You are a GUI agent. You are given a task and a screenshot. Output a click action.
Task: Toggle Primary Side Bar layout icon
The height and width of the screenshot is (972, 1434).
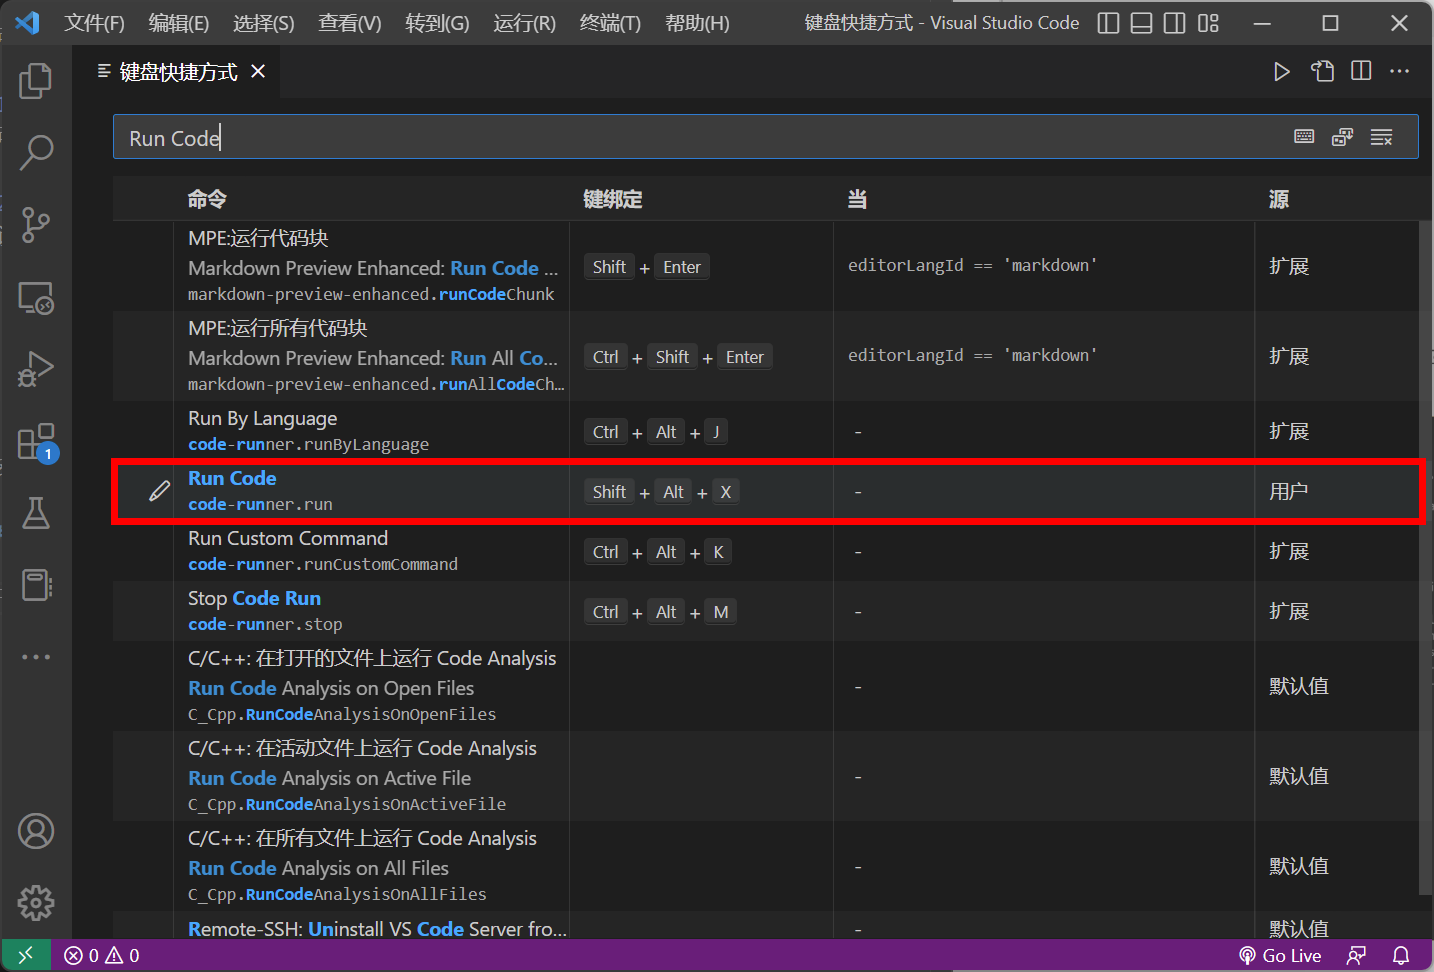(x=1108, y=23)
